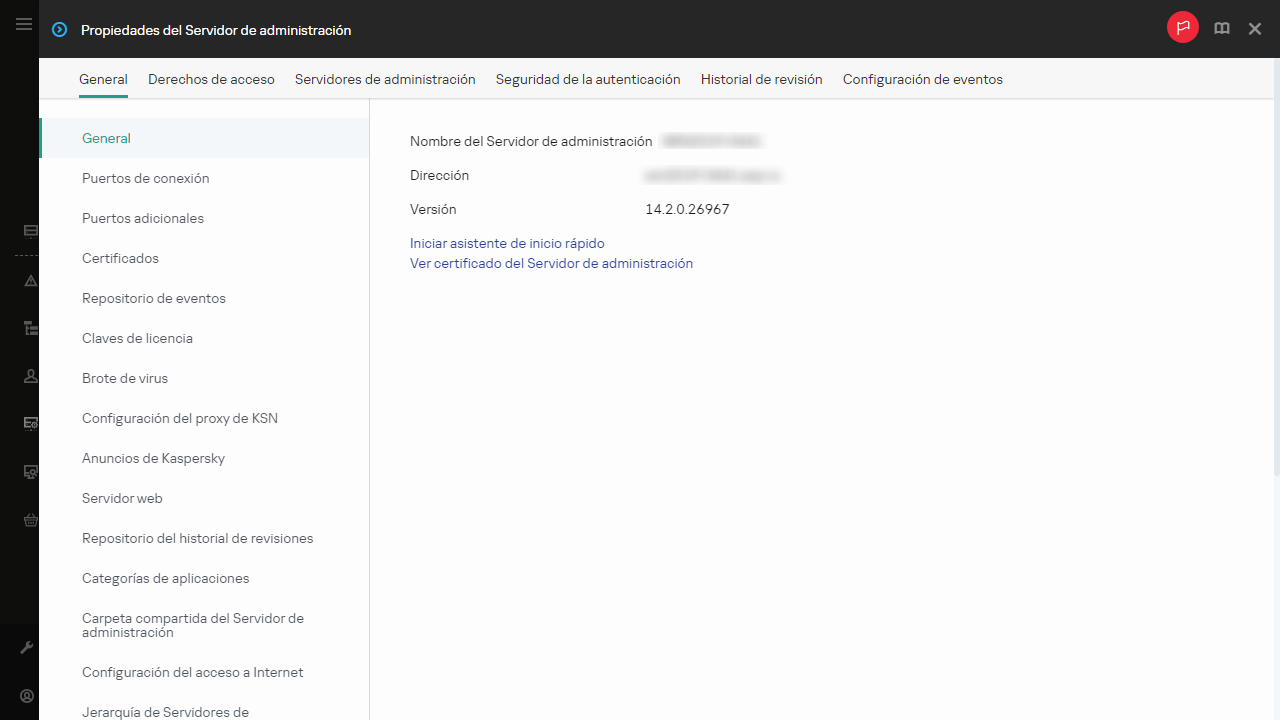Select Puertos de conexión in side list
This screenshot has height=720, width=1280.
(x=146, y=178)
